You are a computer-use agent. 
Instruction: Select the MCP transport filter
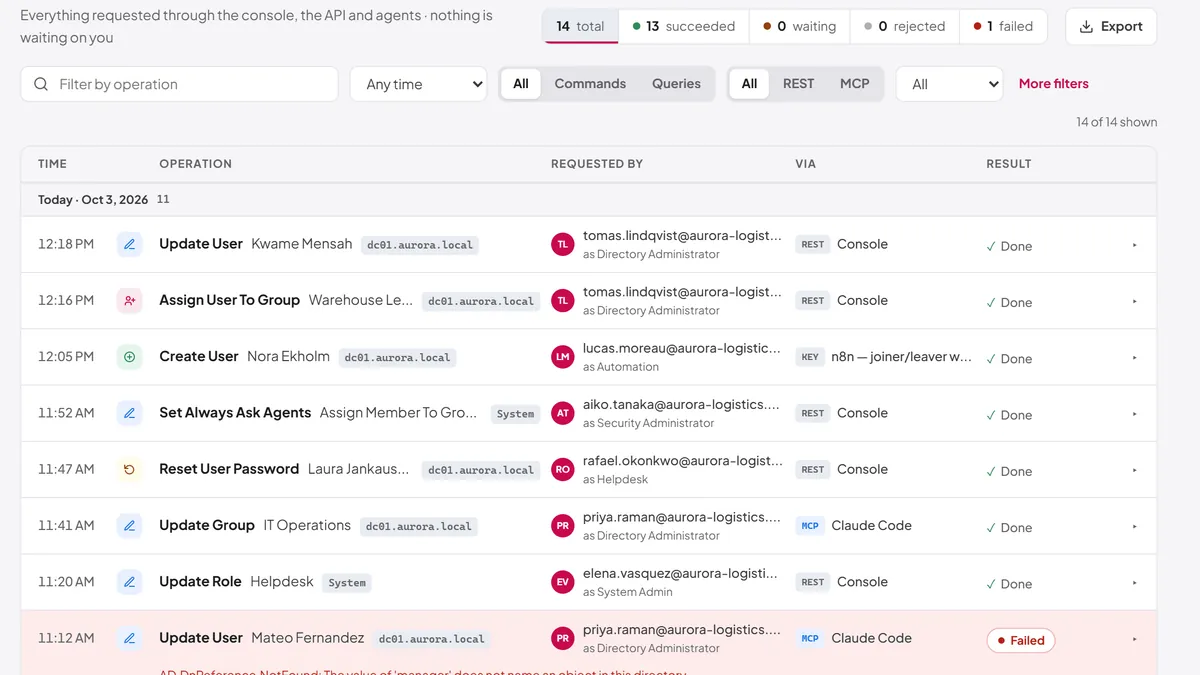pyautogui.click(x=855, y=84)
